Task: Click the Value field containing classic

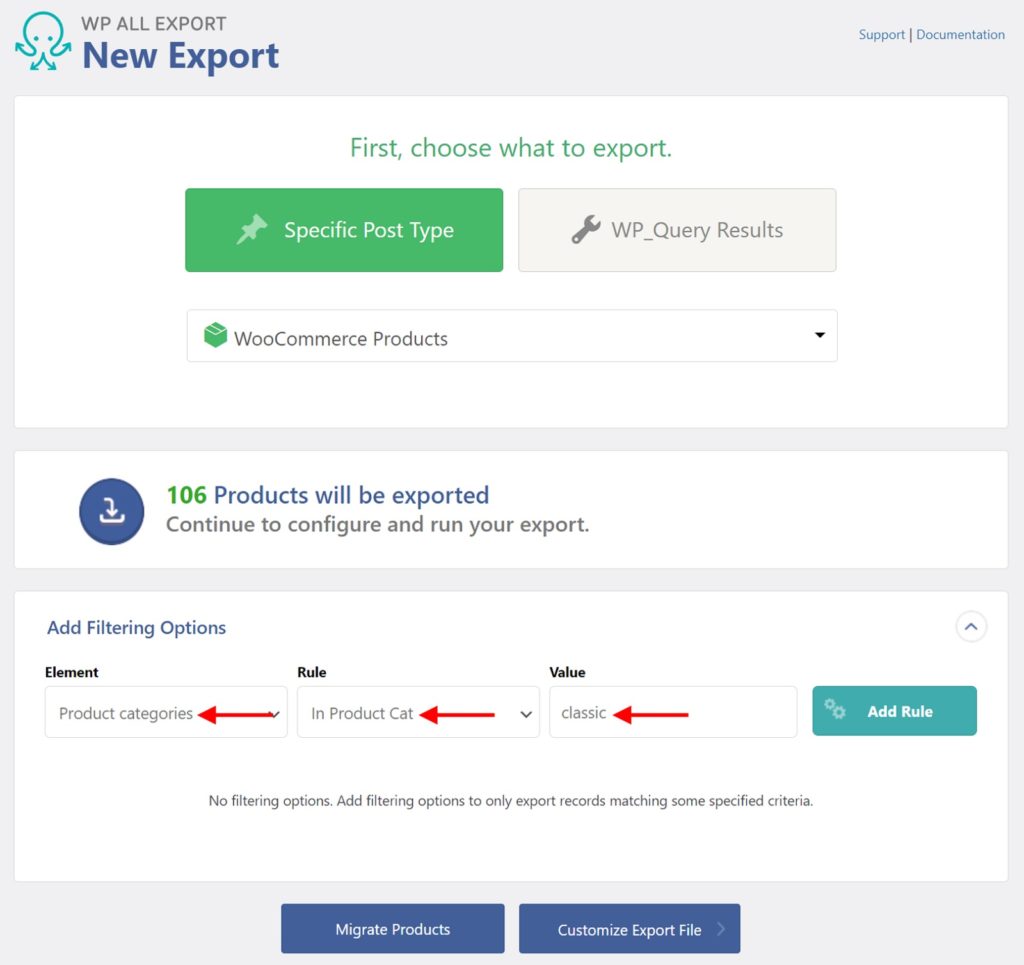Action: click(672, 712)
